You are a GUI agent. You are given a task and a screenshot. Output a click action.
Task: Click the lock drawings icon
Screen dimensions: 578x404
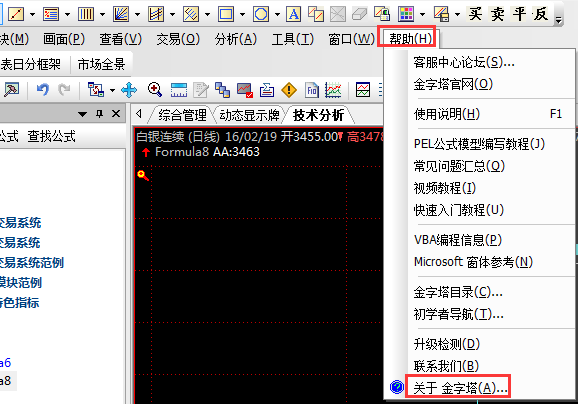click(x=382, y=14)
